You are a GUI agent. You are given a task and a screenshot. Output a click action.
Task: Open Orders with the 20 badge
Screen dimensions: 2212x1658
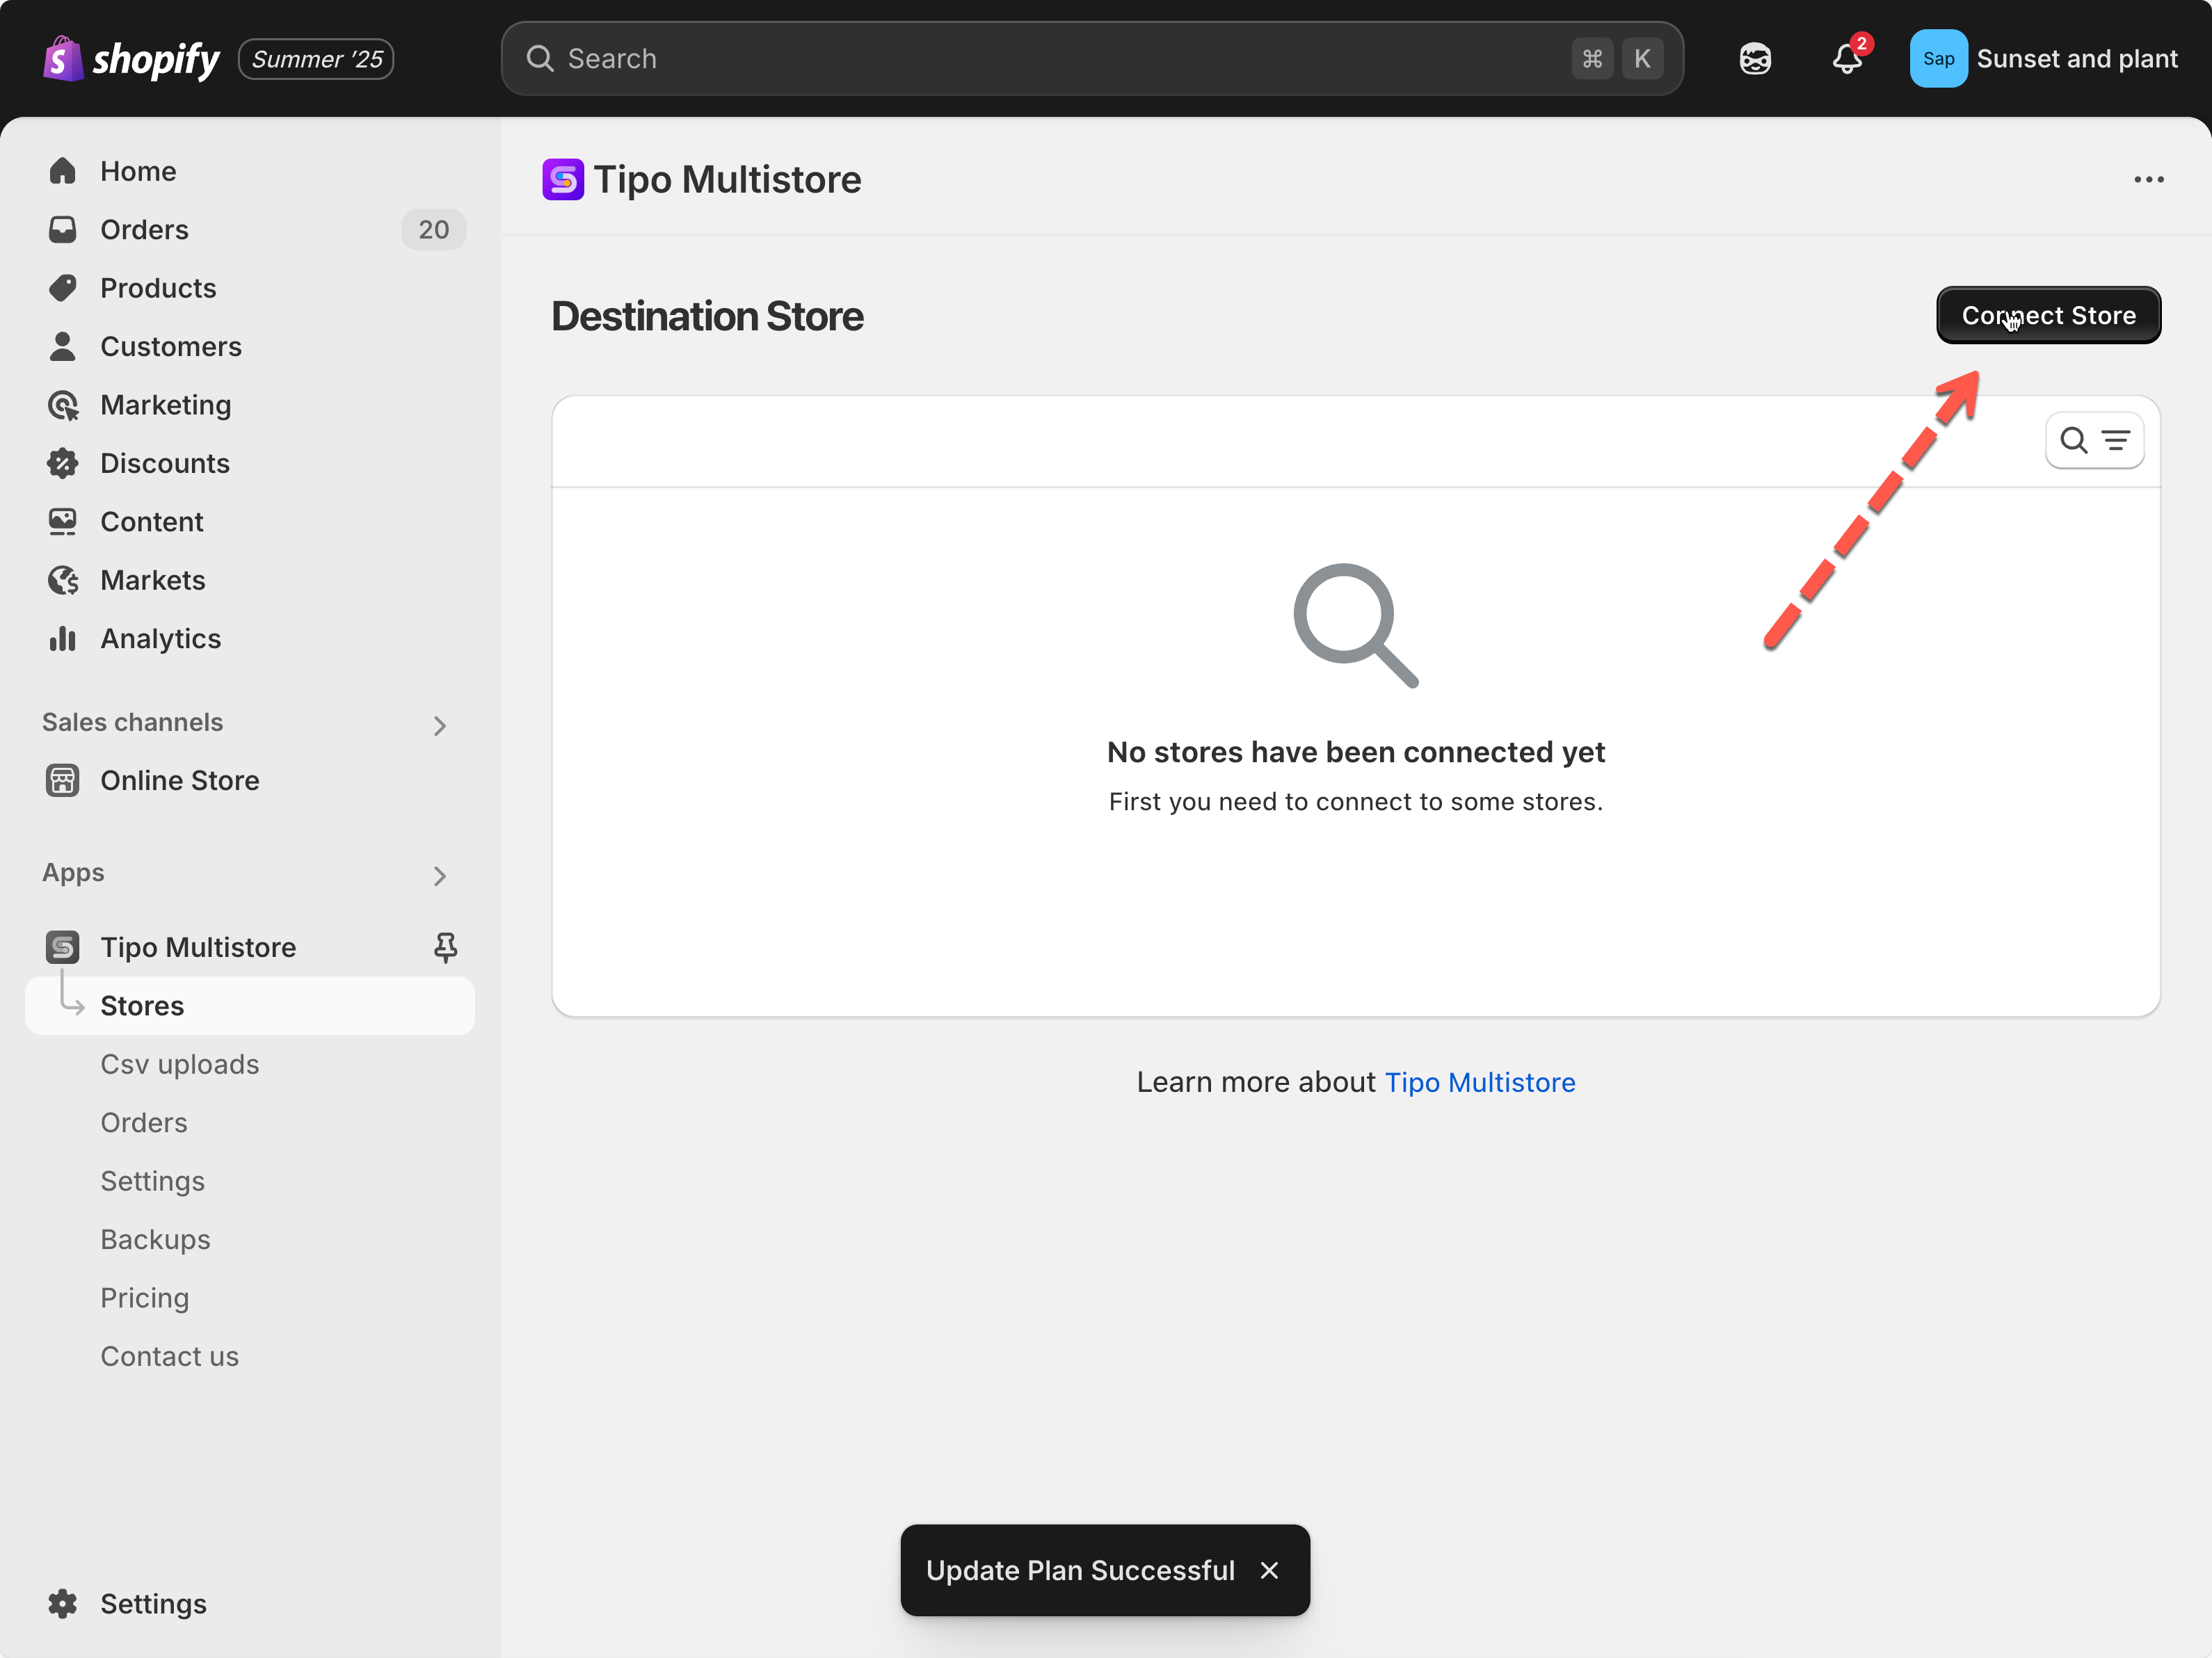[x=144, y=230]
